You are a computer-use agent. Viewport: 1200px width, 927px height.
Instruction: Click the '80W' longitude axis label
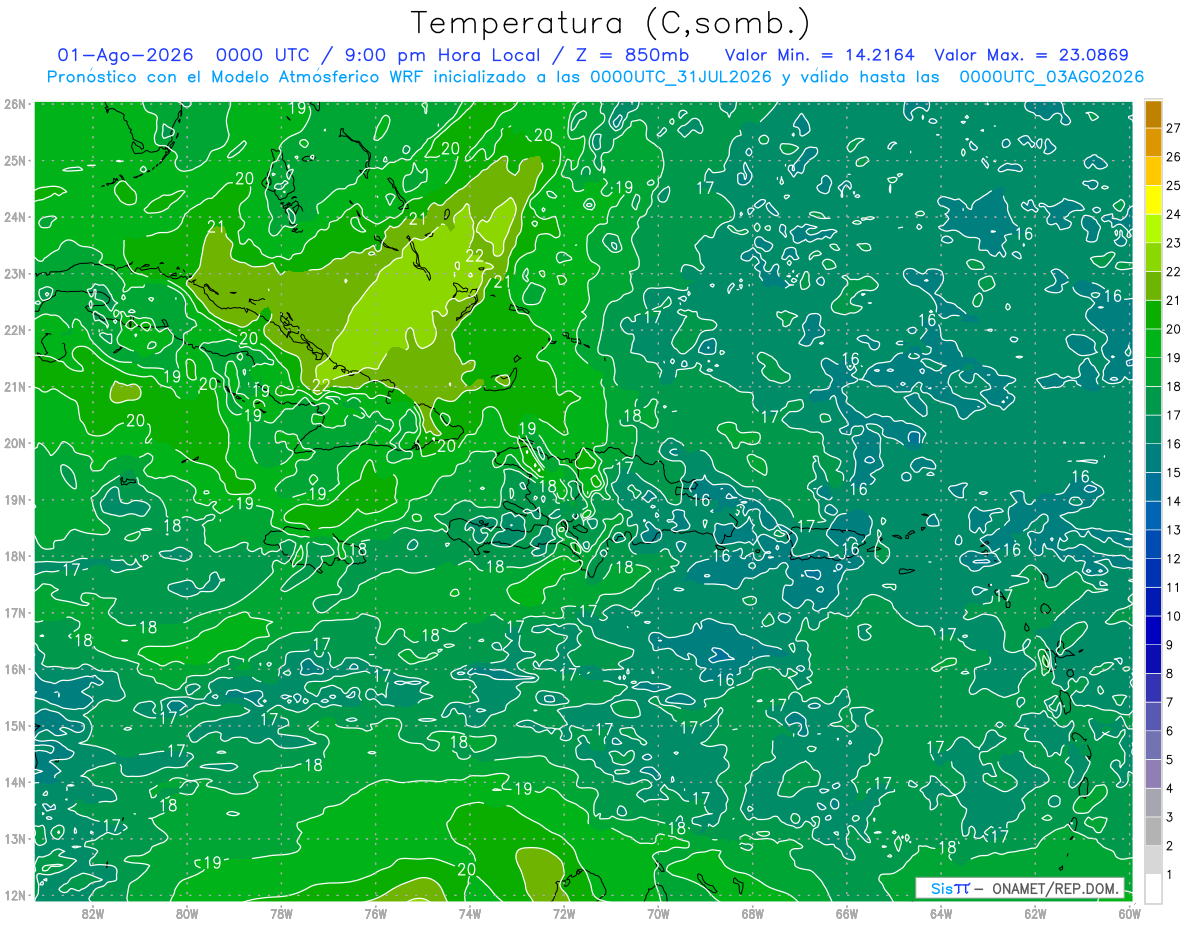[x=187, y=913]
